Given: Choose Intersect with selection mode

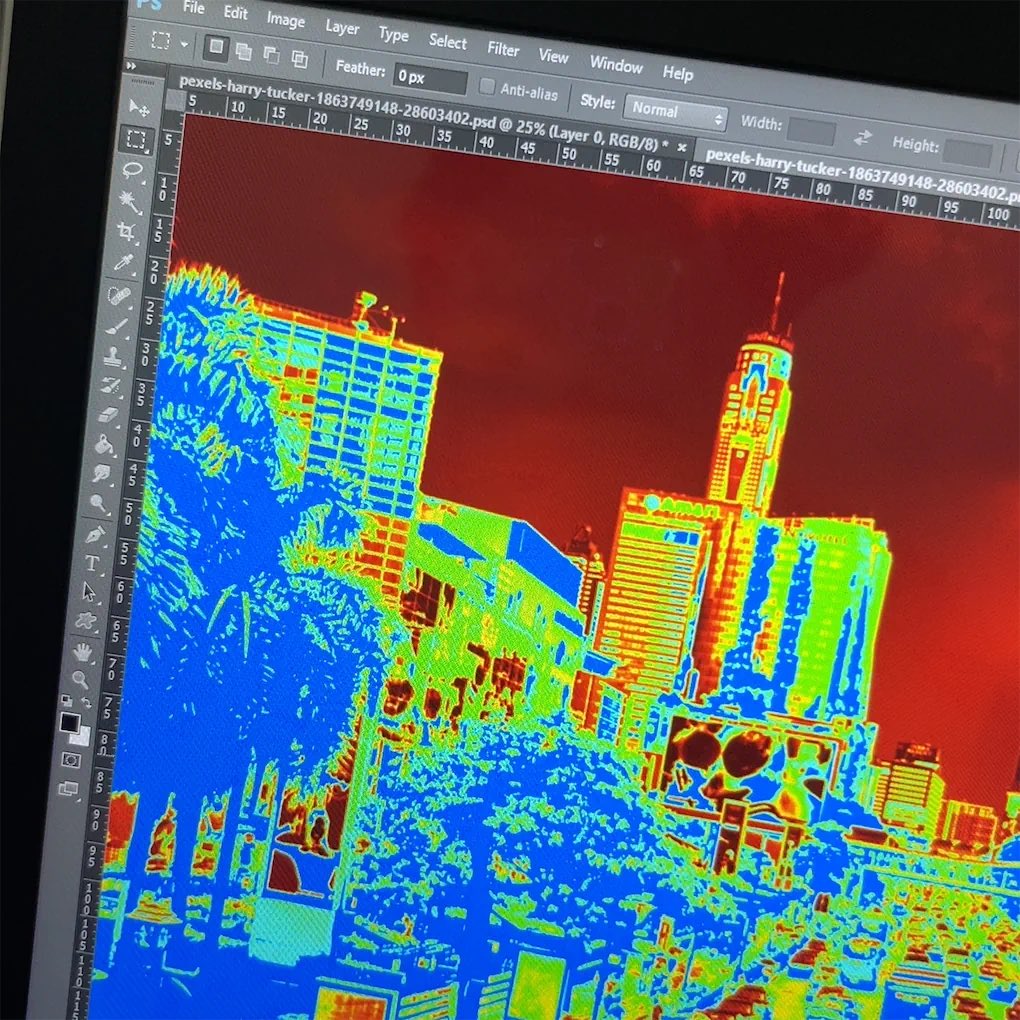Looking at the screenshot, I should coord(300,59).
